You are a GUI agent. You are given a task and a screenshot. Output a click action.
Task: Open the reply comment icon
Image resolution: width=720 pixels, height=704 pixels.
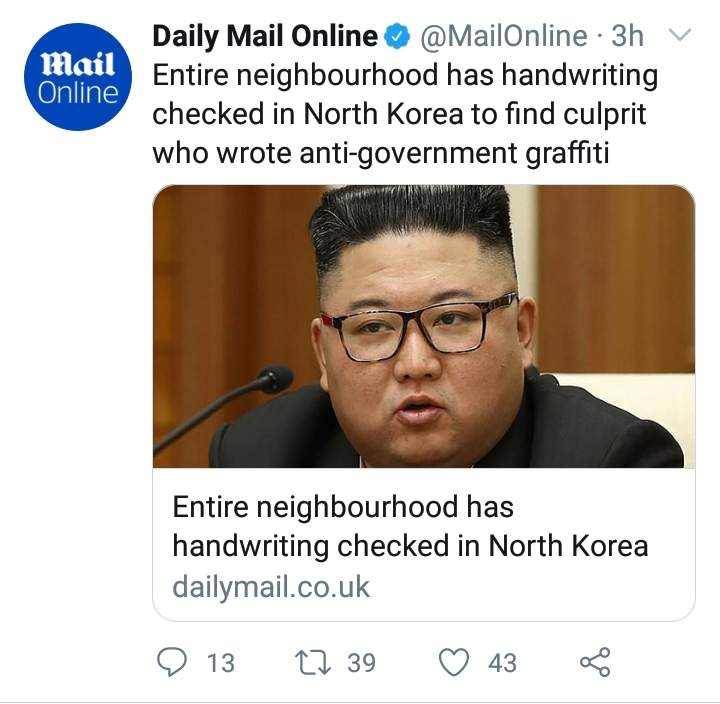(172, 662)
